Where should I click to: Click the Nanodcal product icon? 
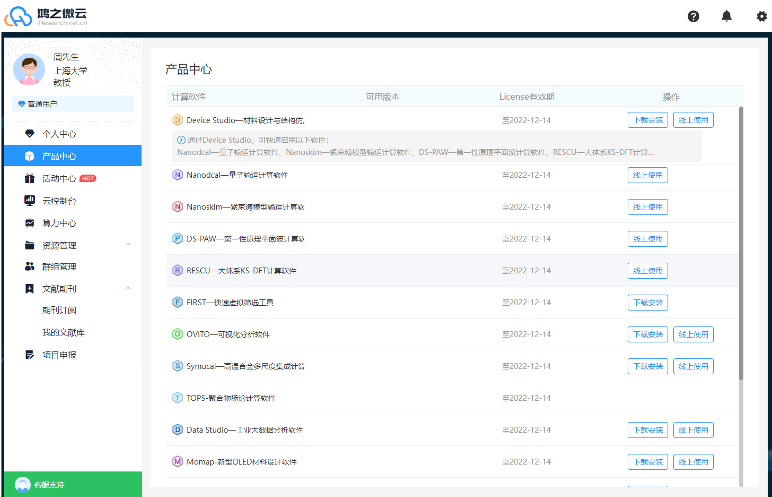tap(178, 175)
